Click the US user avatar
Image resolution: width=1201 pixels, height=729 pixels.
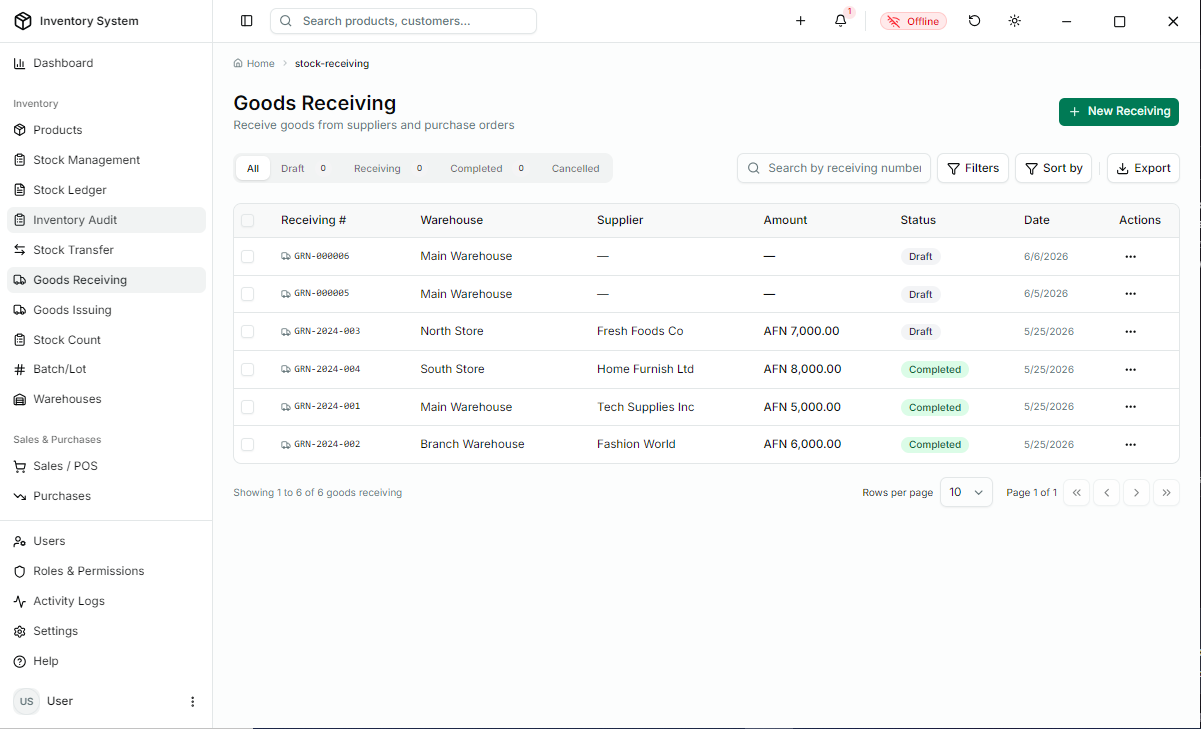click(26, 702)
